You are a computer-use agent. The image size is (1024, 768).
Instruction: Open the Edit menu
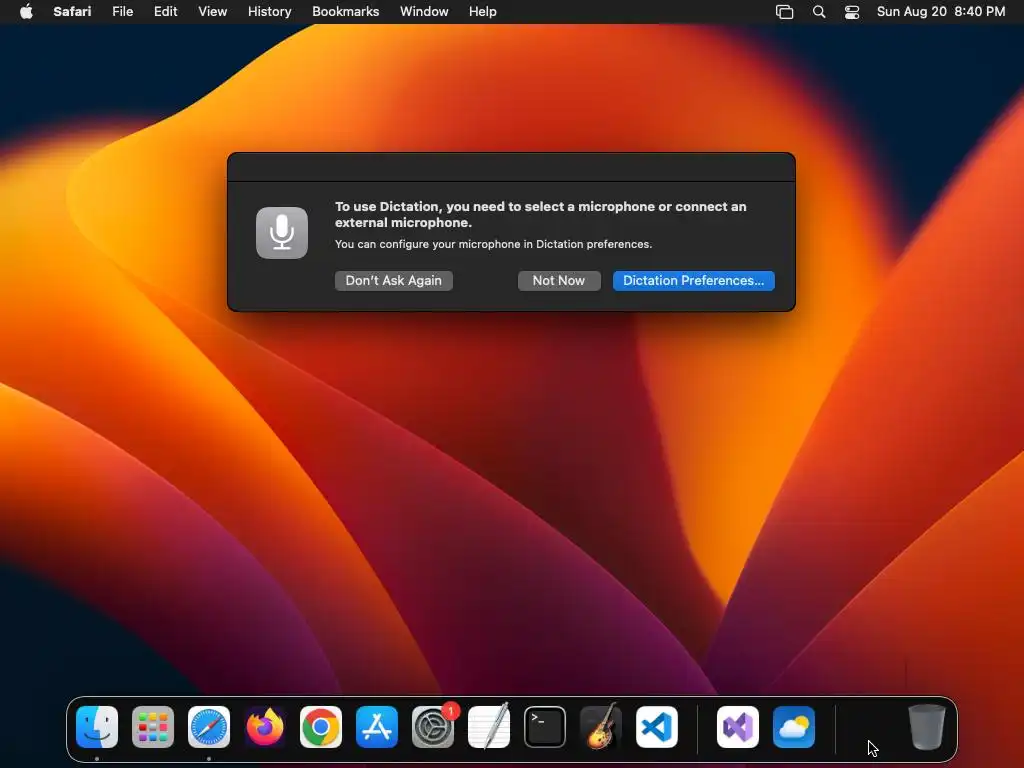[166, 12]
